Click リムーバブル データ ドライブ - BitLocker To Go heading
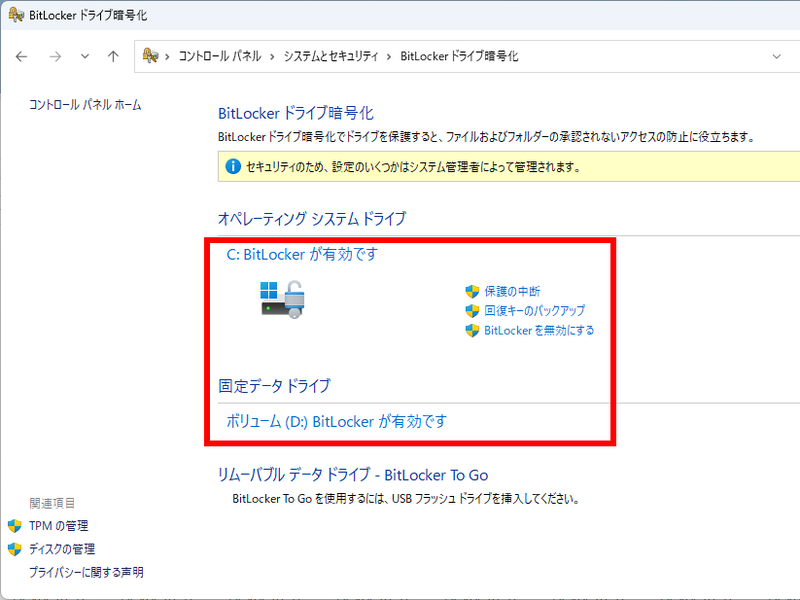 click(x=353, y=475)
